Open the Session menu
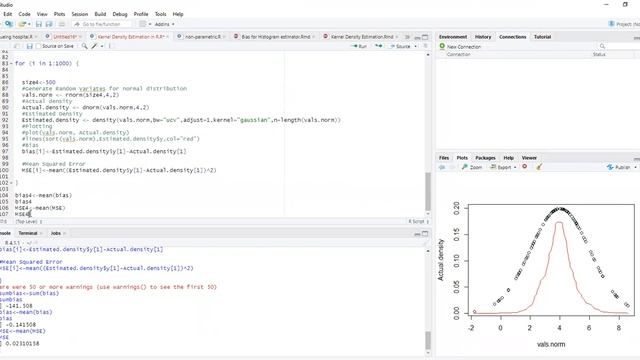The width and height of the screenshot is (640, 360). pyautogui.click(x=80, y=14)
